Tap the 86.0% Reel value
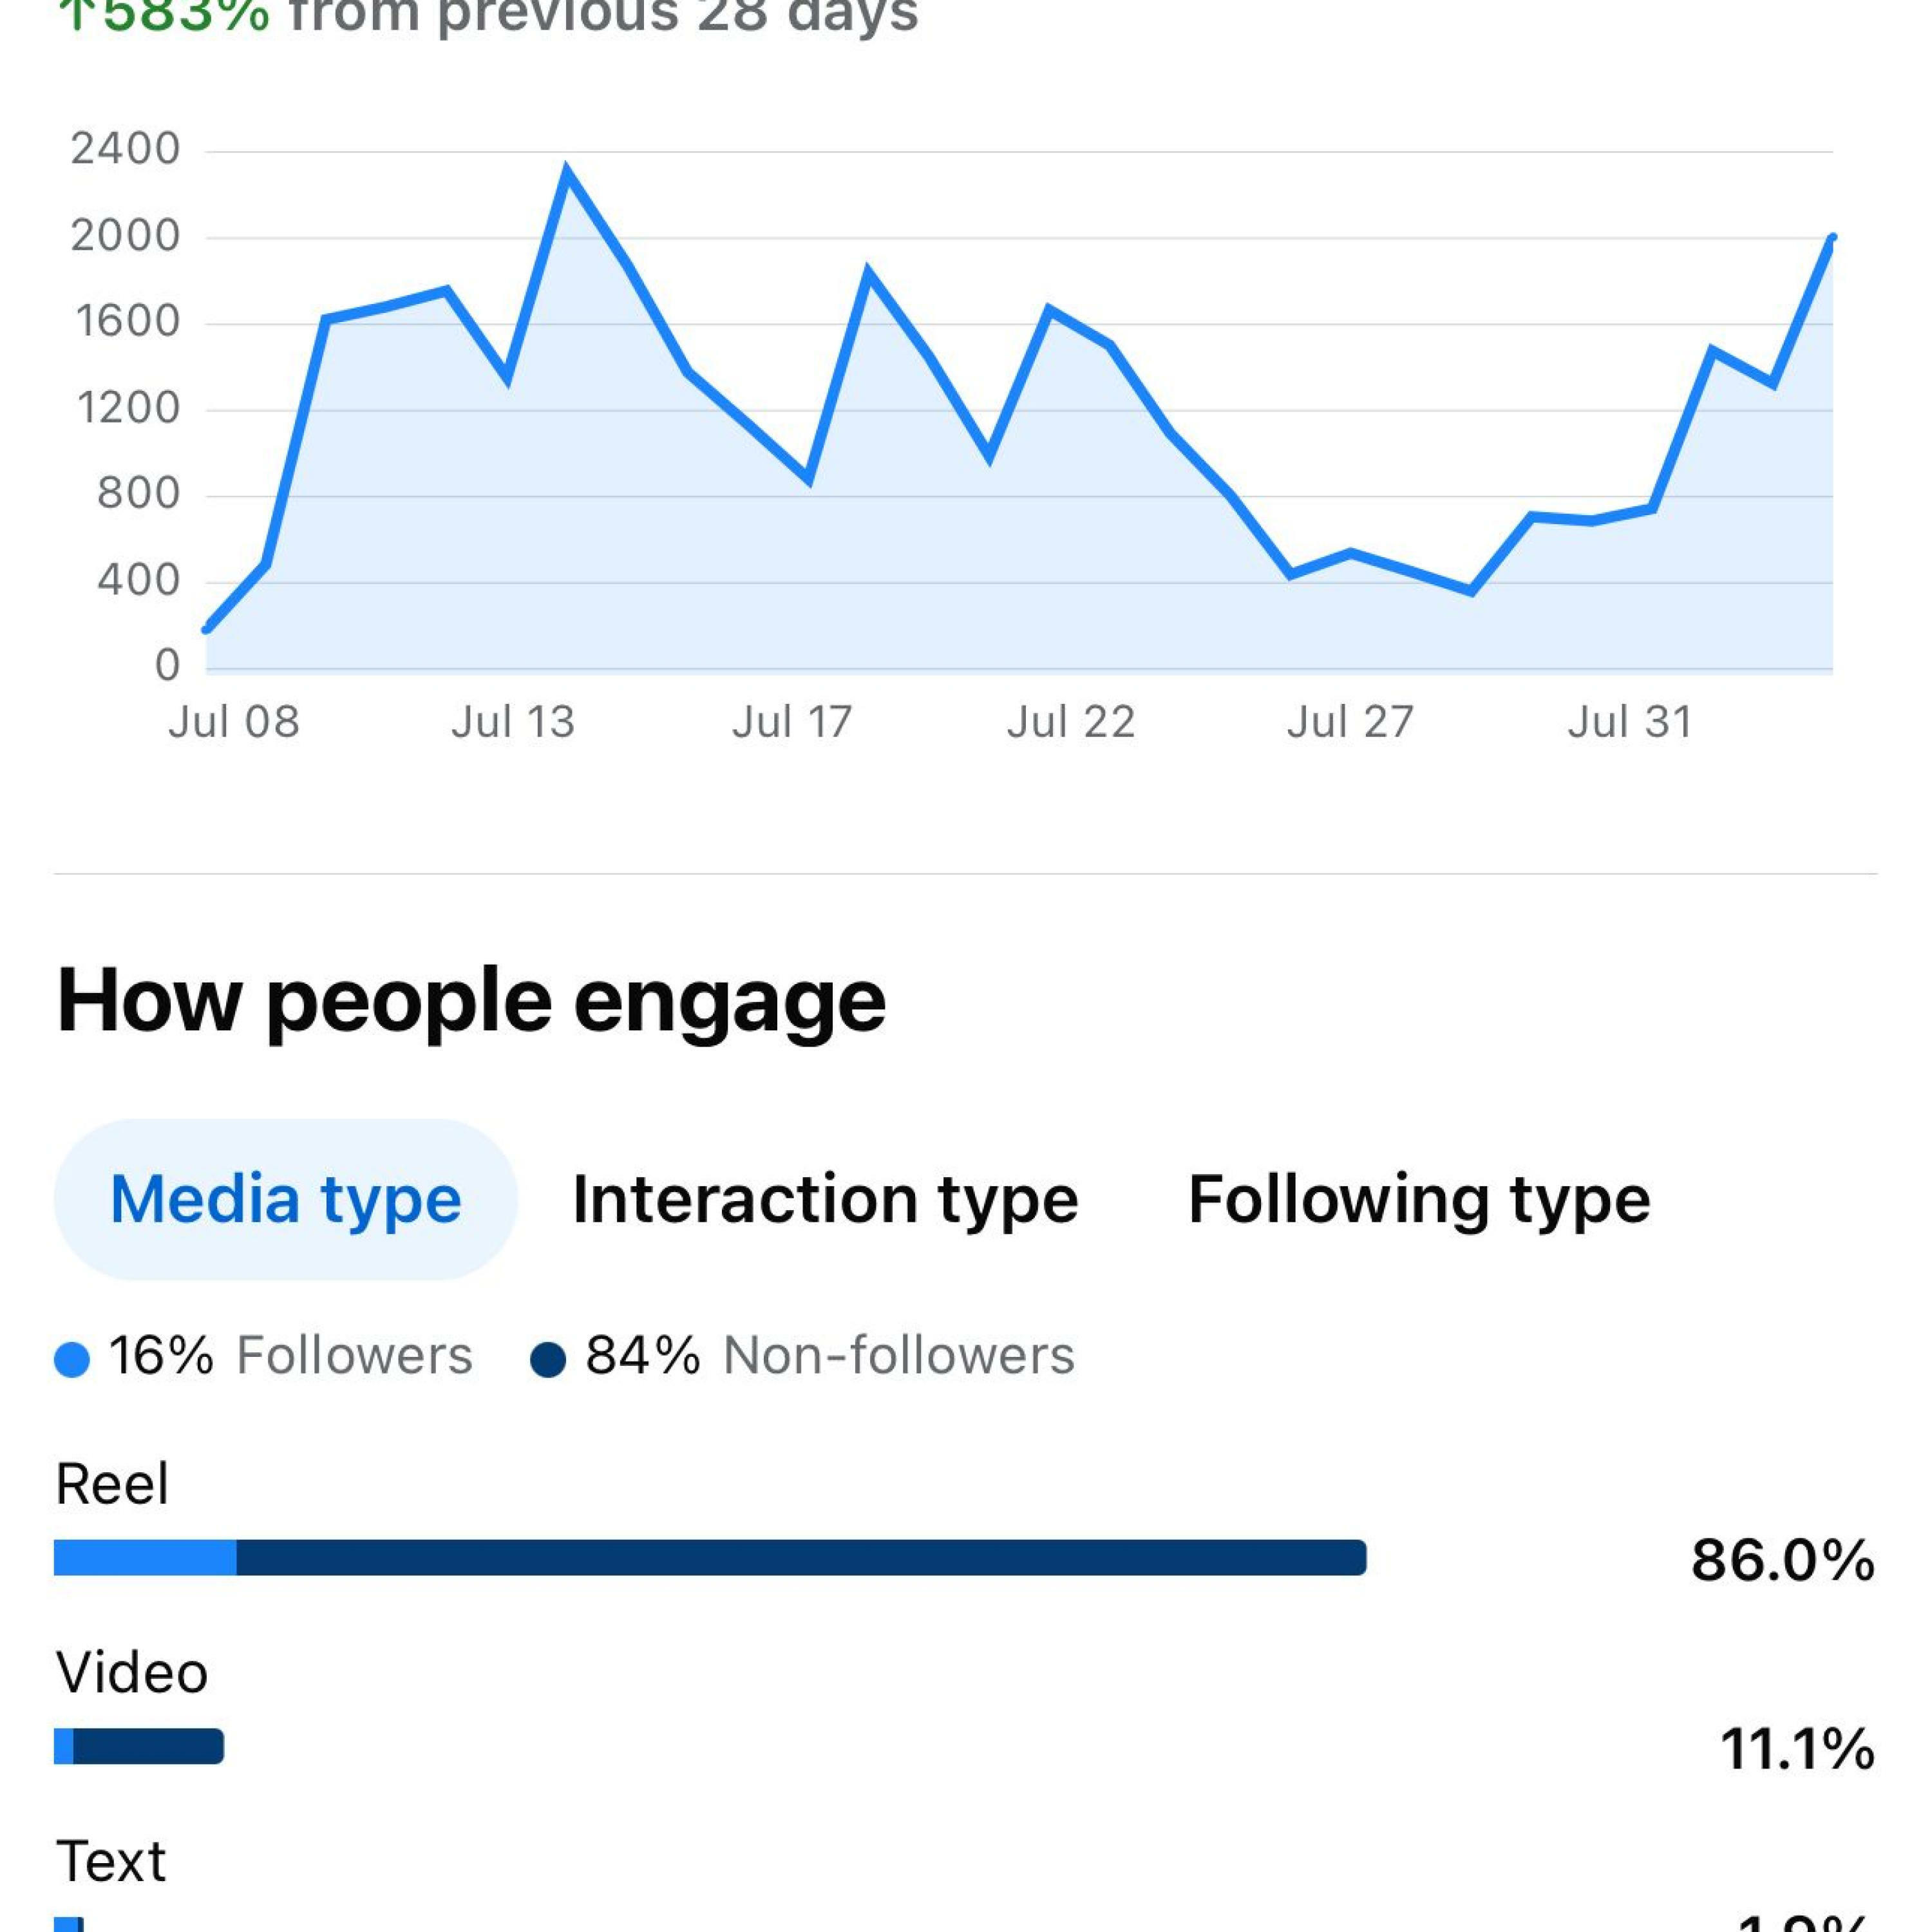The image size is (1932, 1932). pos(1782,1560)
